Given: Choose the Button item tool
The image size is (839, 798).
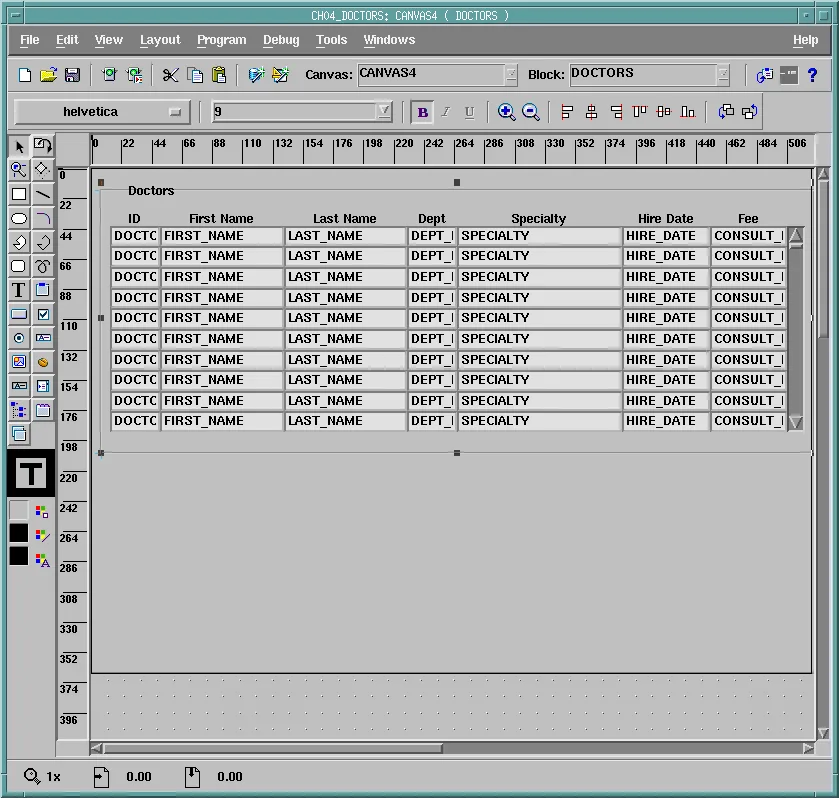Looking at the screenshot, I should point(19,314).
